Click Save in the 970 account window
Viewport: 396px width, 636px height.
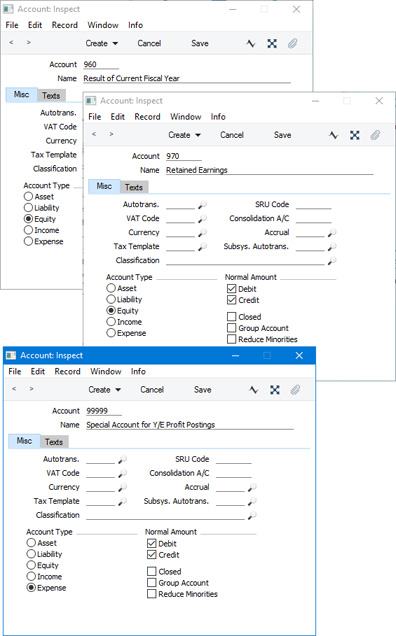(282, 135)
